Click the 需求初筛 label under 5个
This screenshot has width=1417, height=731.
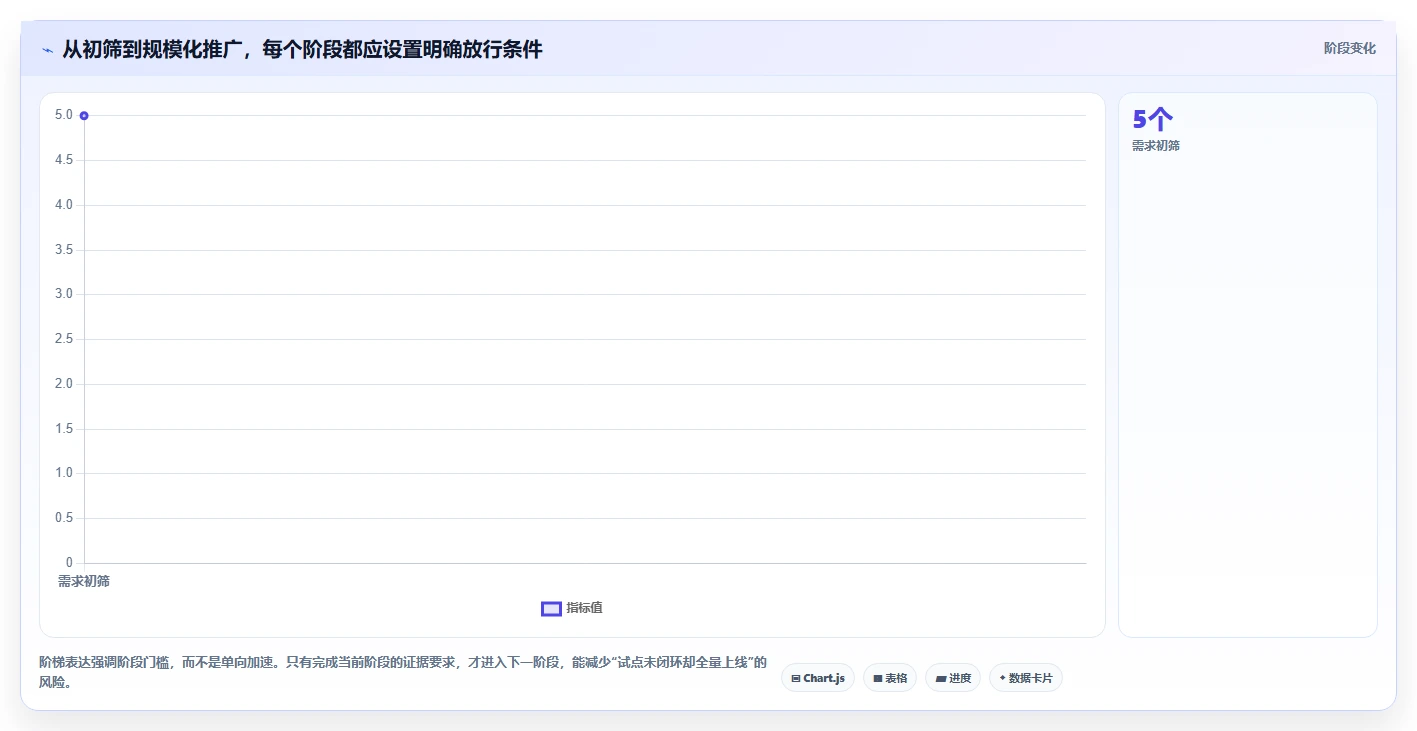tap(1156, 146)
